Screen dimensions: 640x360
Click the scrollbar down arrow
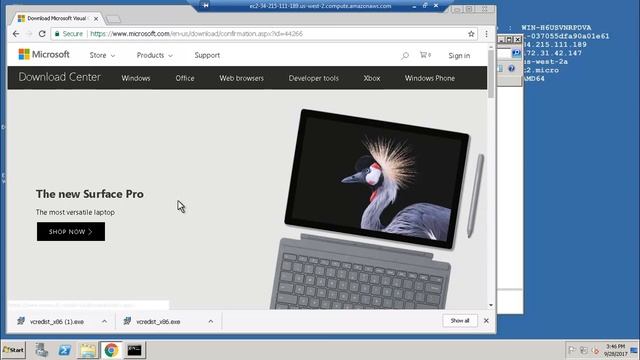pyautogui.click(x=491, y=305)
